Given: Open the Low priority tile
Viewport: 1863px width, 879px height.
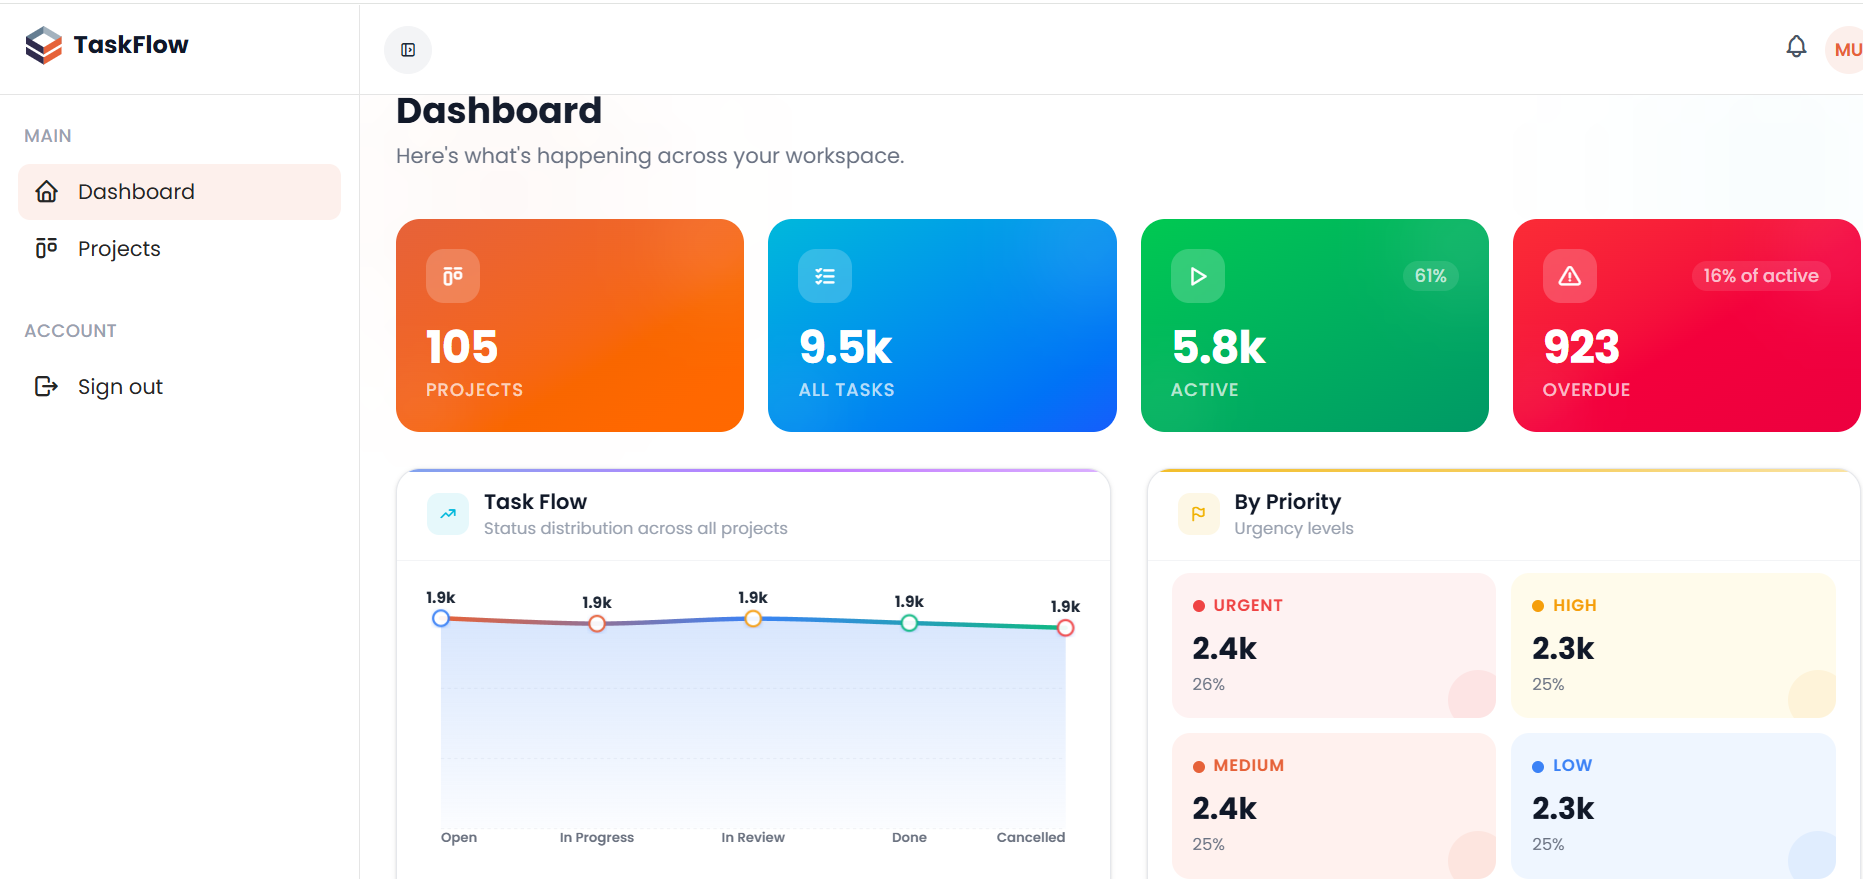Looking at the screenshot, I should tap(1673, 806).
